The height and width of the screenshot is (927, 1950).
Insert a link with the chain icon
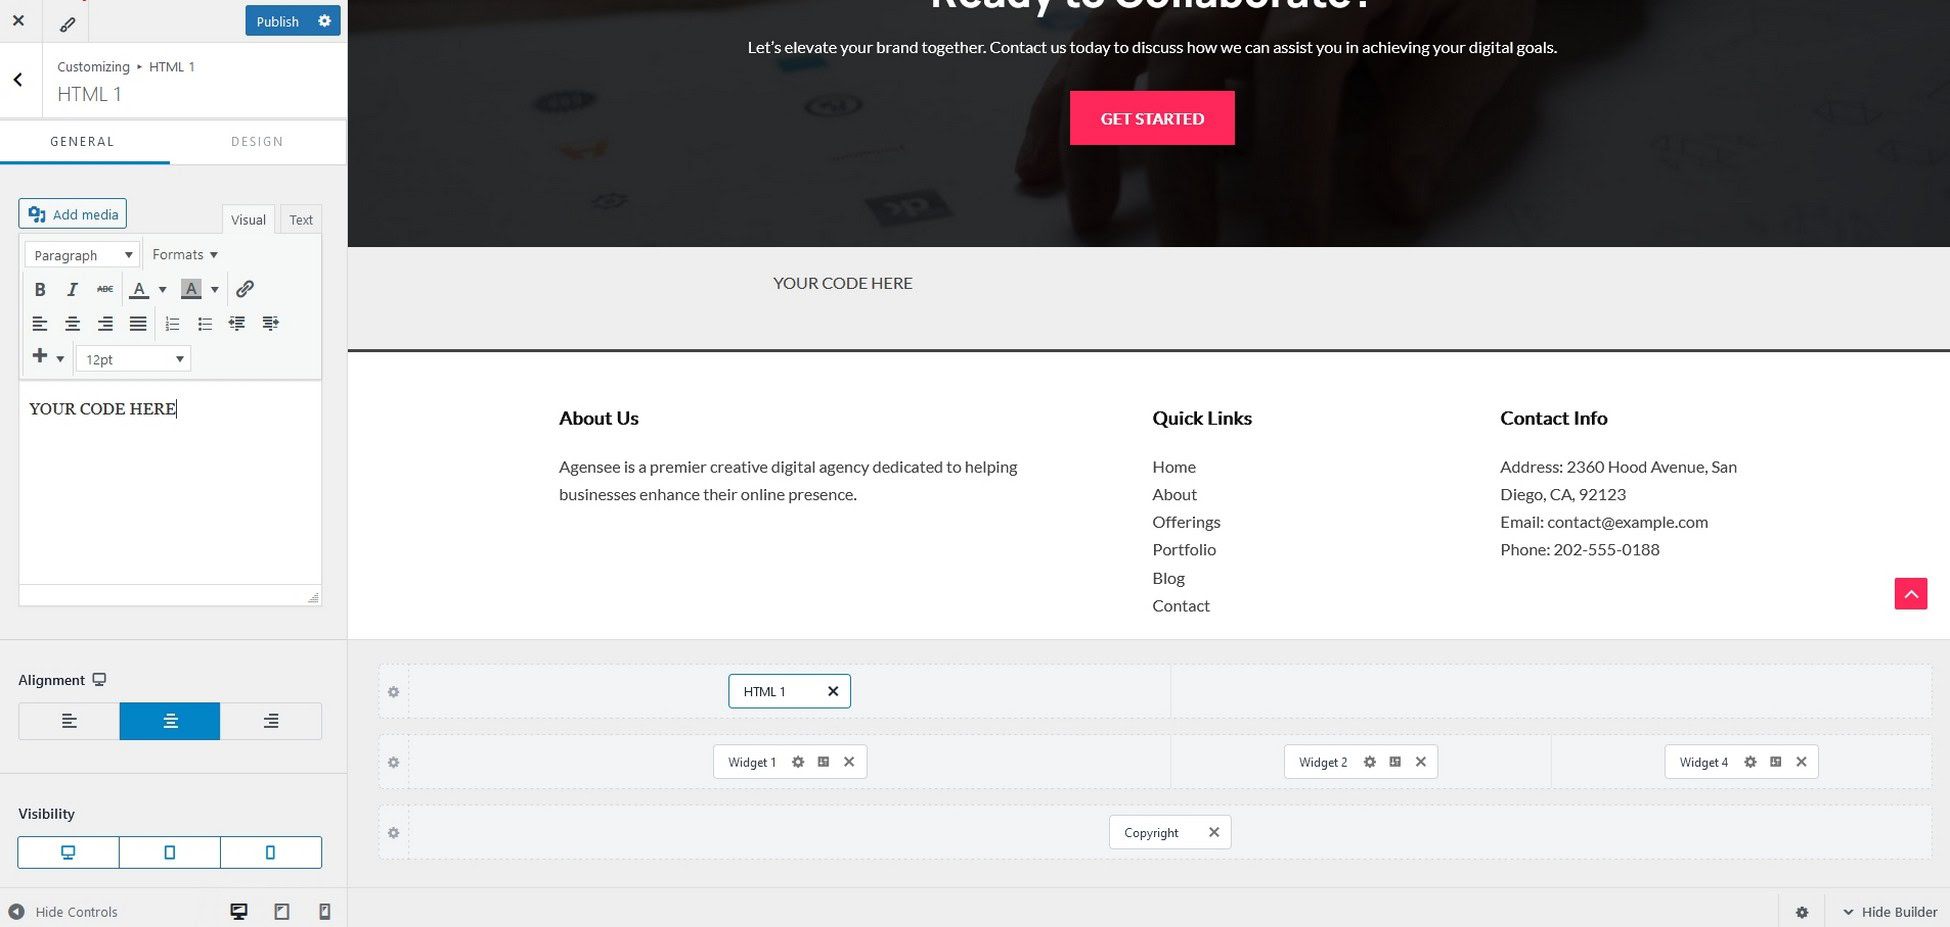coord(245,289)
